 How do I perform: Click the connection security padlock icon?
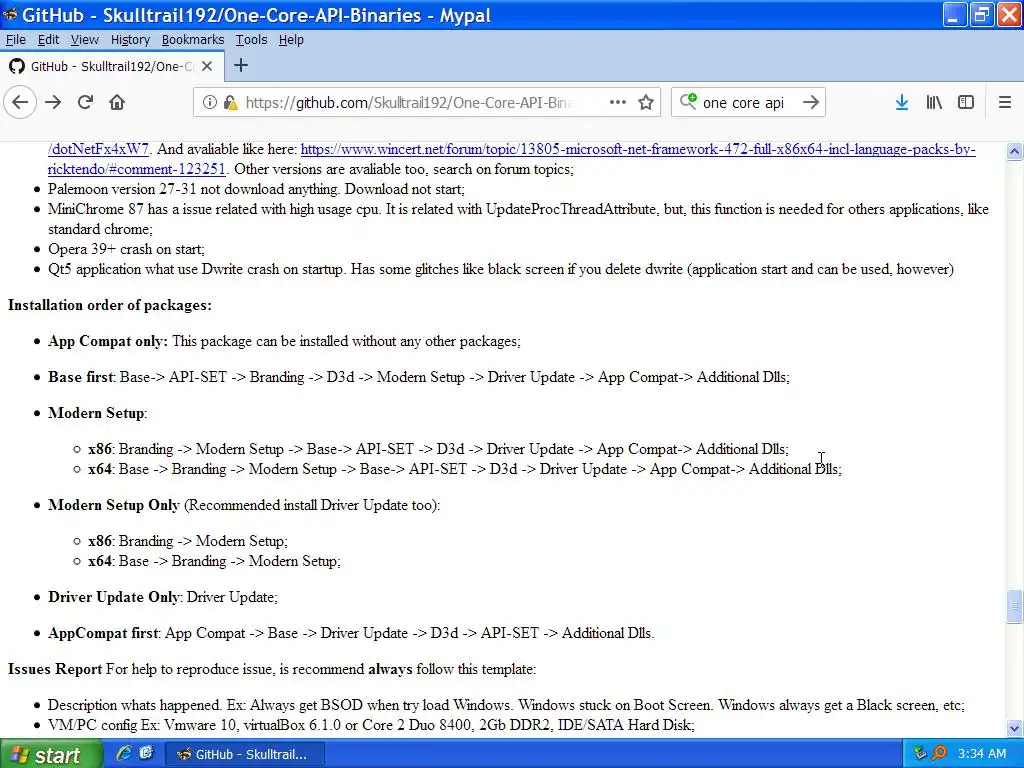pyautogui.click(x=230, y=103)
